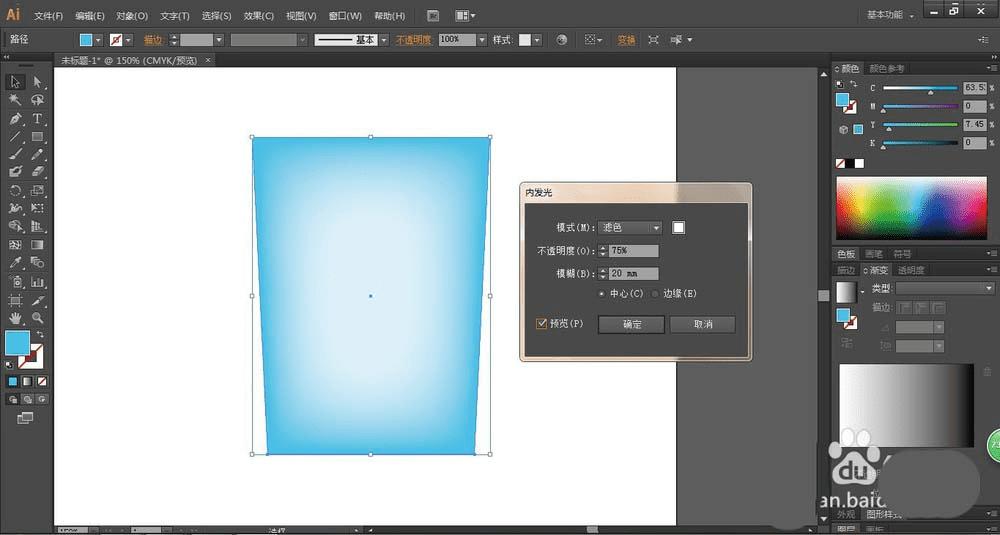1000x535 pixels.
Task: Select the Selection tool arrow
Action: pos(15,82)
